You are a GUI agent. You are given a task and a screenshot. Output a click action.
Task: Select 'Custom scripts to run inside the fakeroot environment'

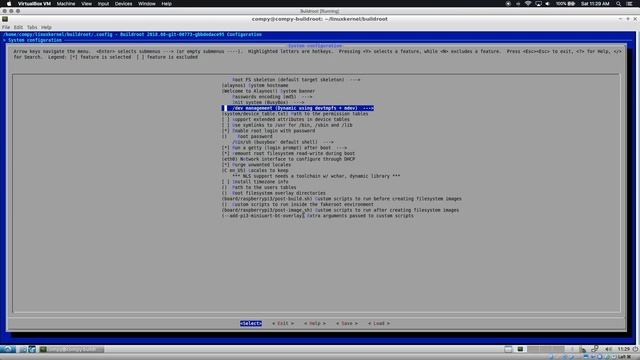point(298,204)
